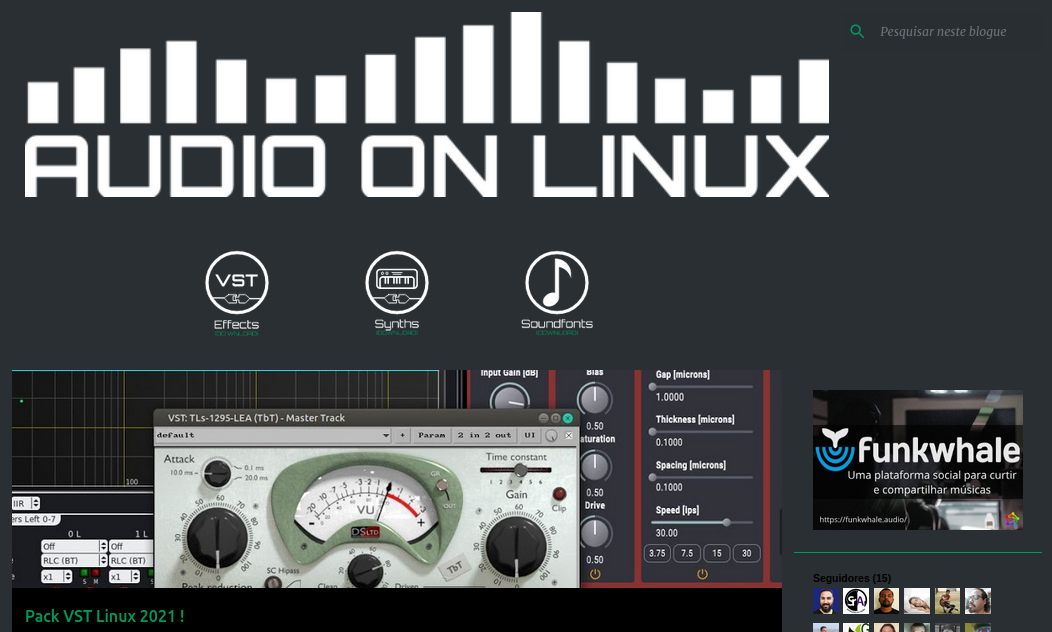Open the Pack VST Linux 2021 ! post

(104, 616)
